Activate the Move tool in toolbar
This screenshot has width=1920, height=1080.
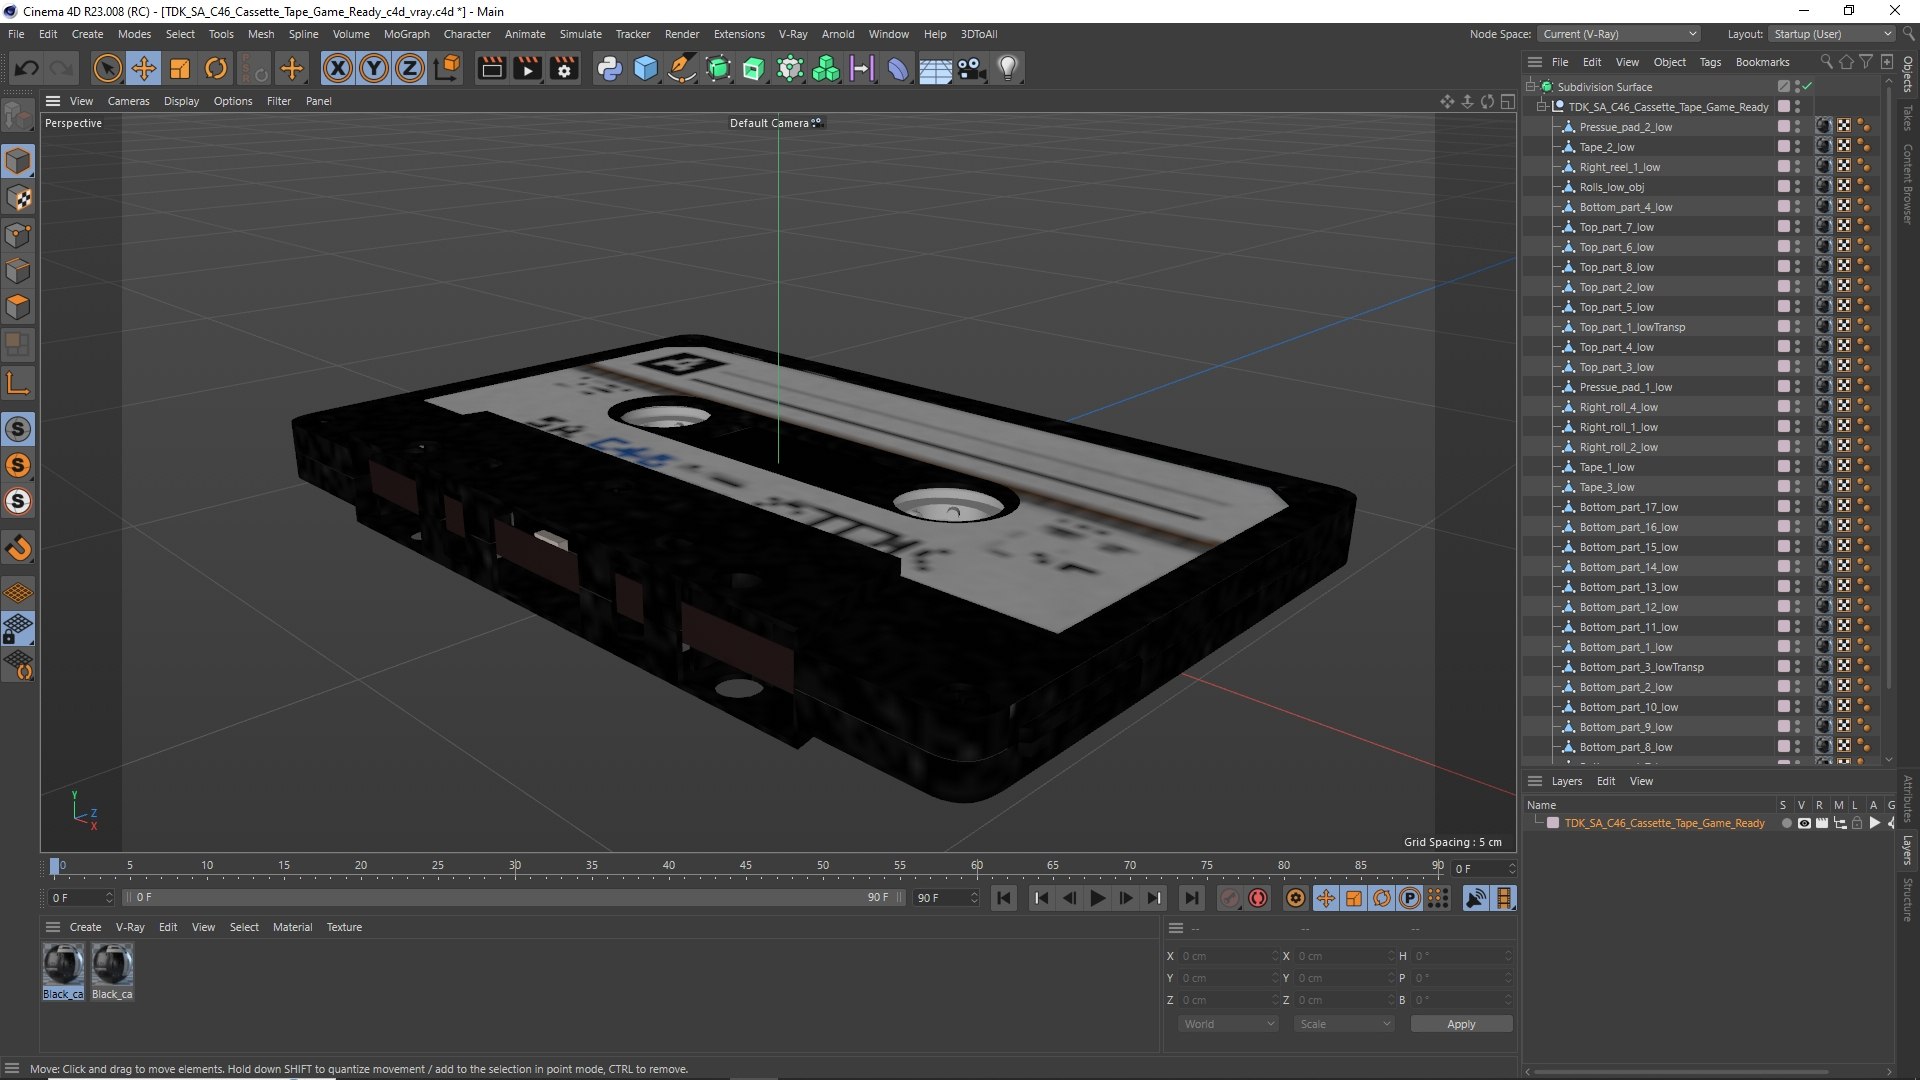tap(144, 68)
